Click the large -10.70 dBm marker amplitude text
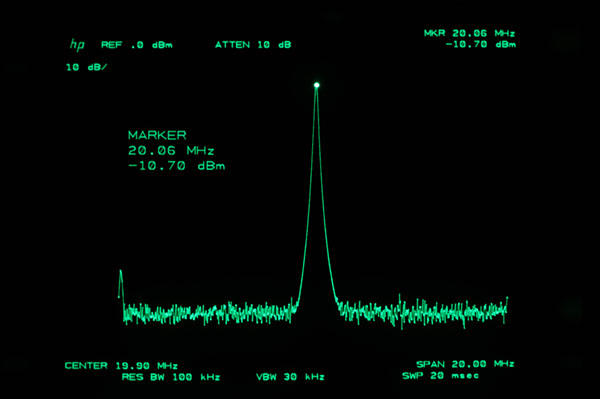This screenshot has height=399, width=600. 176,166
